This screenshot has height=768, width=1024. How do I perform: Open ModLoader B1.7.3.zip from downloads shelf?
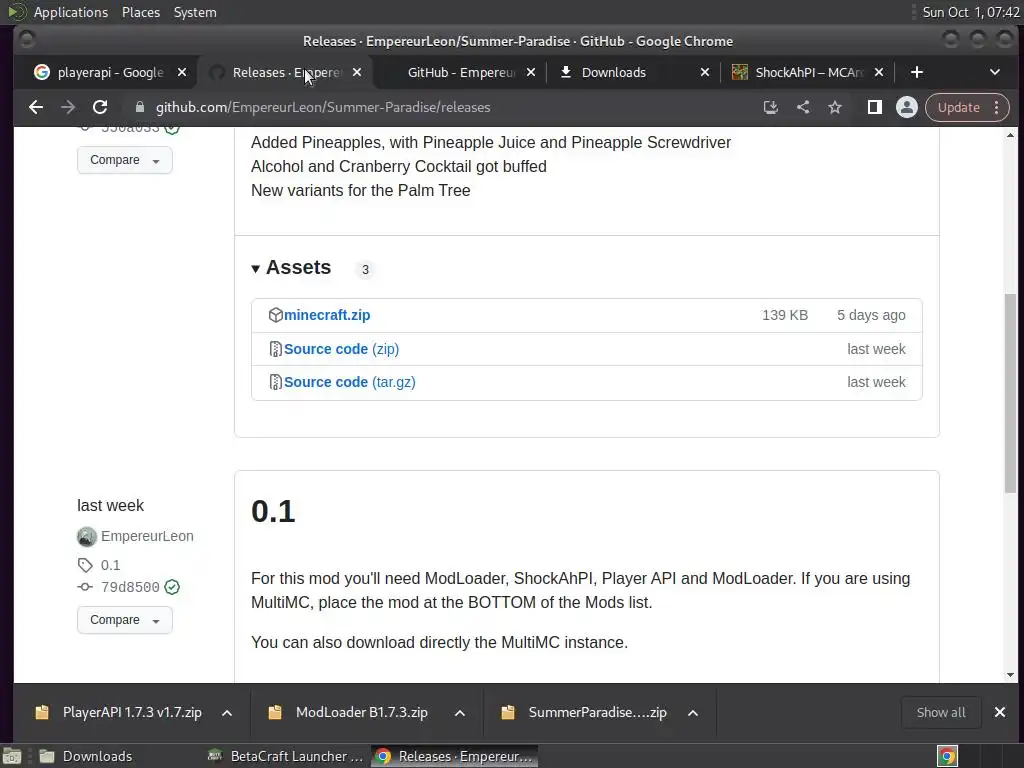coord(362,712)
